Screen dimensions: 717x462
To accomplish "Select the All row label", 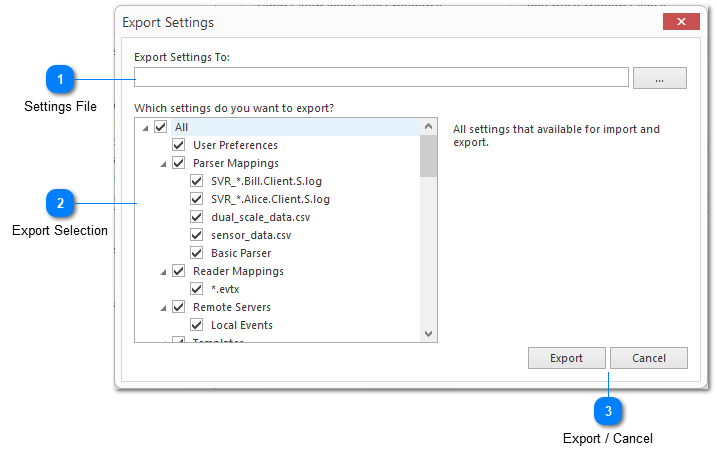I will (181, 127).
